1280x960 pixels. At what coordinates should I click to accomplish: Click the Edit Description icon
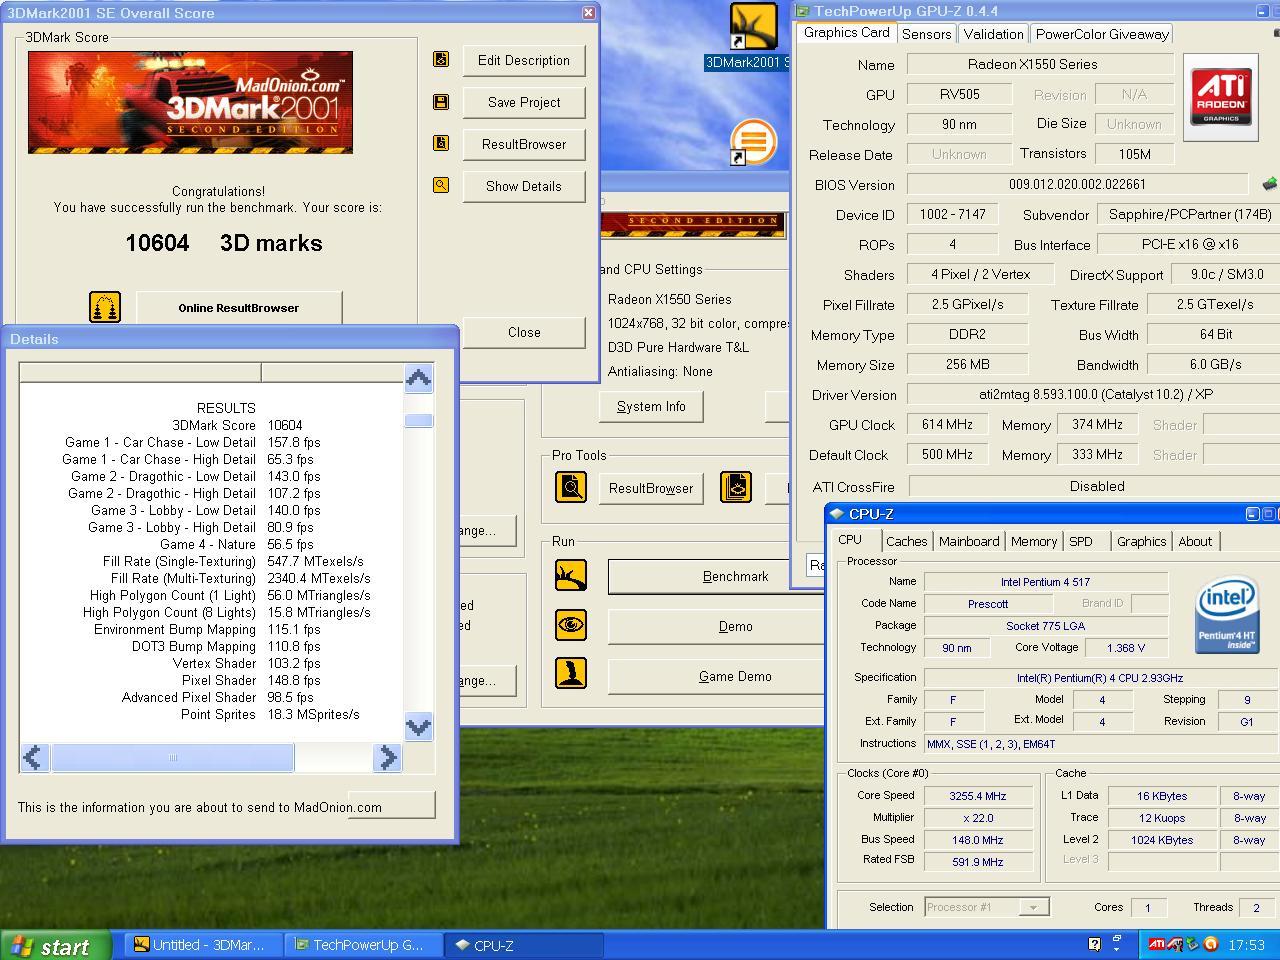441,60
